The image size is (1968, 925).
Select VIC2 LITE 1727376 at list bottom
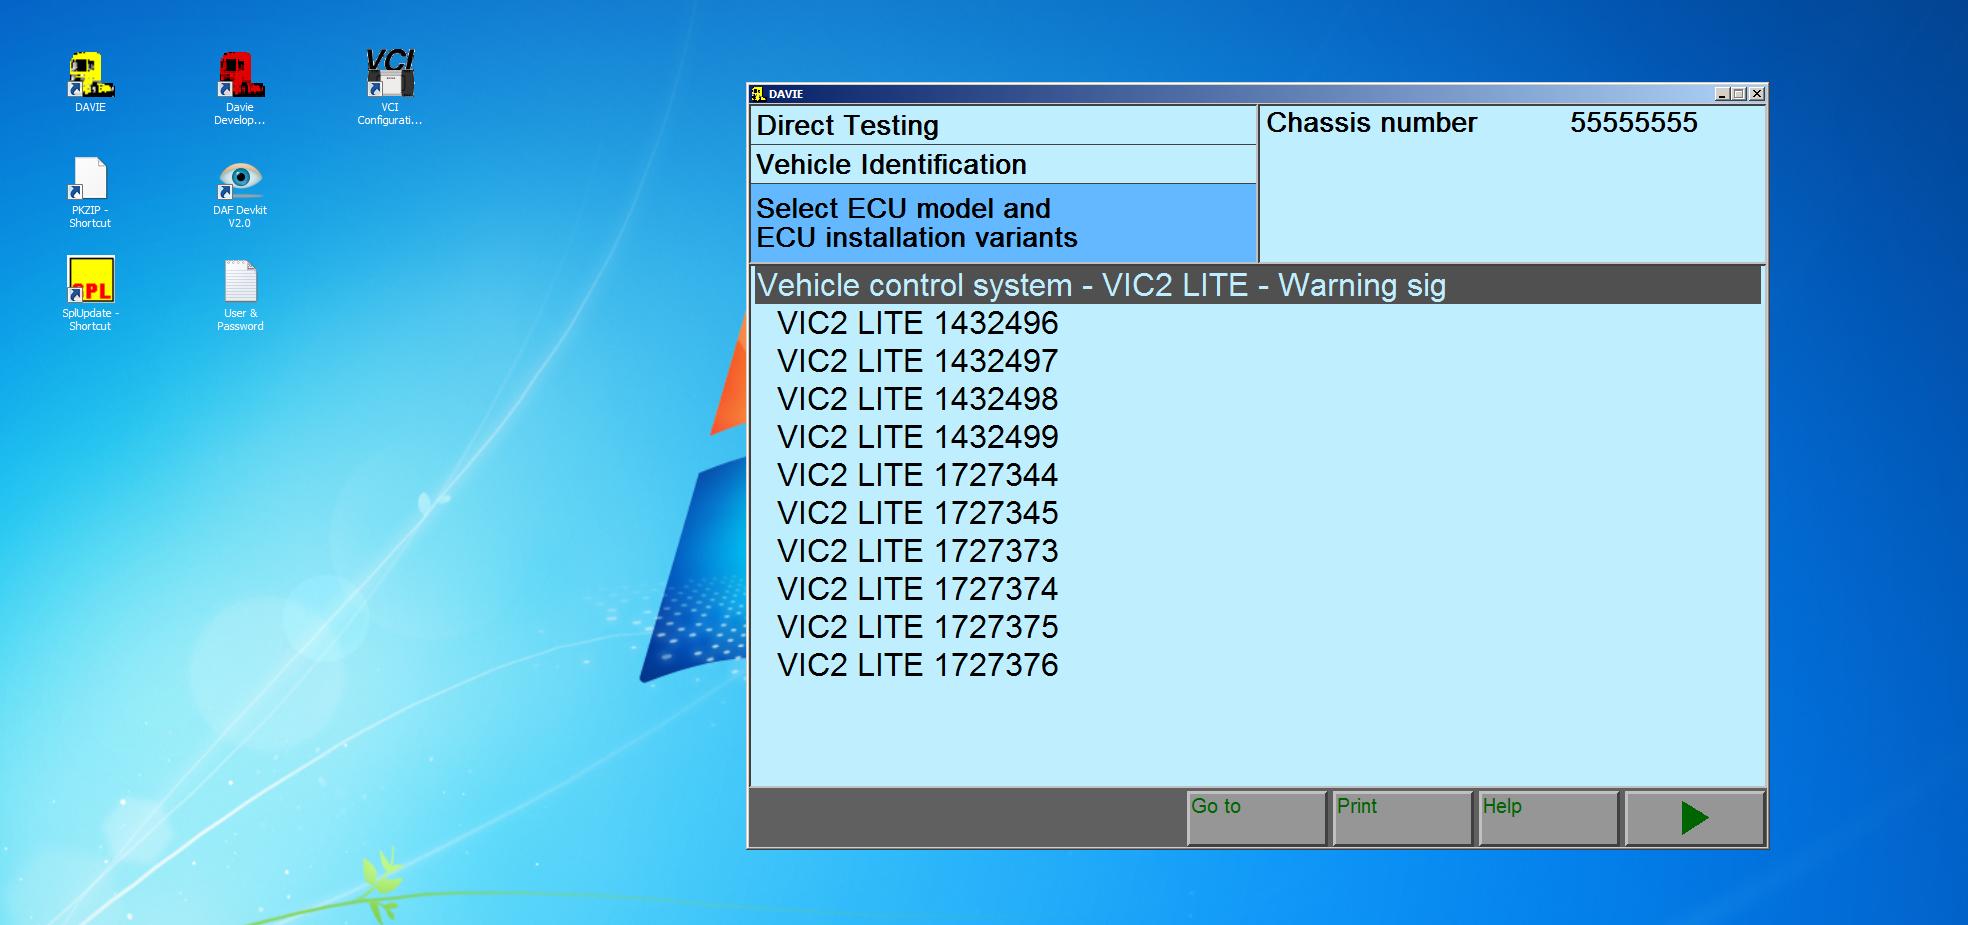(917, 664)
